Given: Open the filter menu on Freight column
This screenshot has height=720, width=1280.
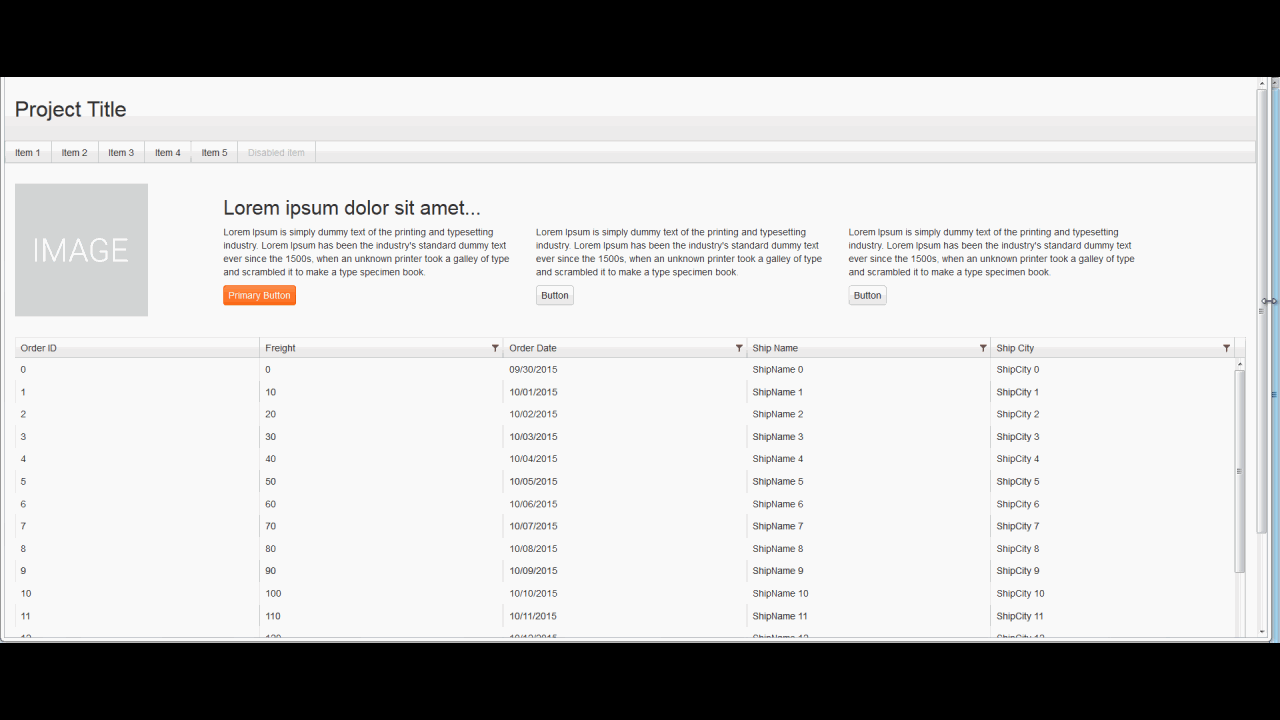Looking at the screenshot, I should (x=495, y=348).
